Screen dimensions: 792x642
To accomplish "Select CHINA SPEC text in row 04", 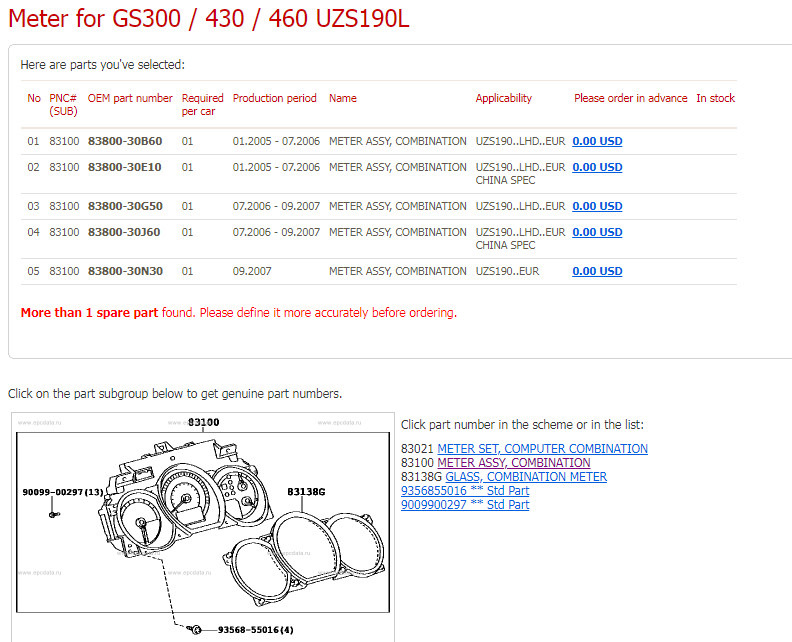I will pyautogui.click(x=505, y=245).
